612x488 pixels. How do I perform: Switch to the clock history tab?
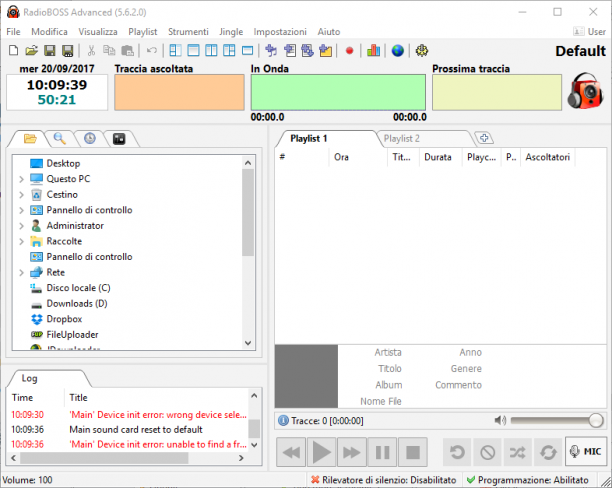(x=89, y=138)
